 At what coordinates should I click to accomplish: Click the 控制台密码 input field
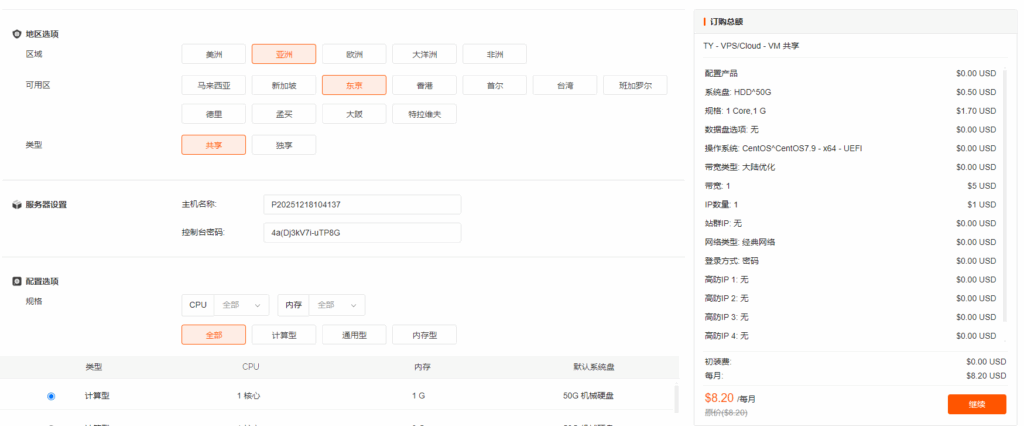point(361,233)
